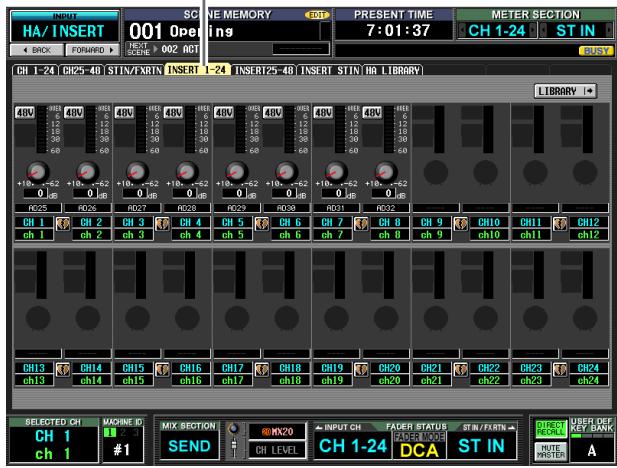Adjust the AD28 gain knob

[187, 172]
